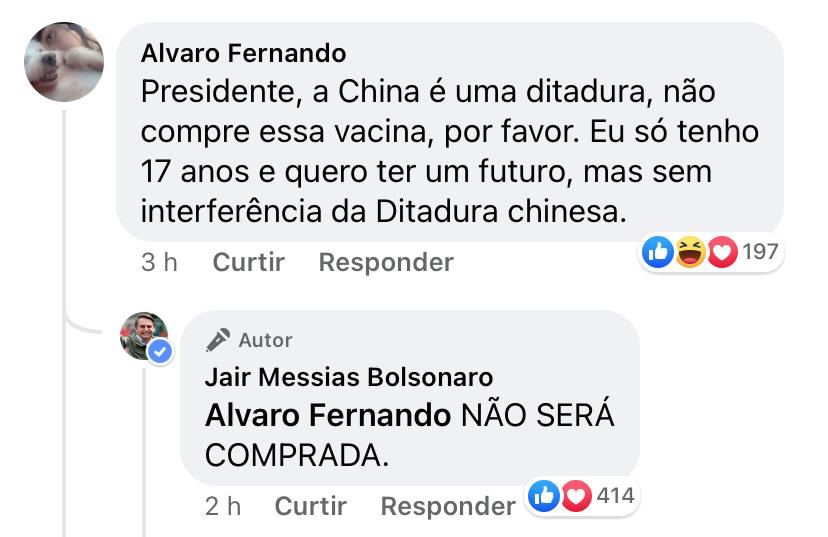Click the like reaction icon on Bolsonaro's reply
828x537 pixels.
pos(544,496)
